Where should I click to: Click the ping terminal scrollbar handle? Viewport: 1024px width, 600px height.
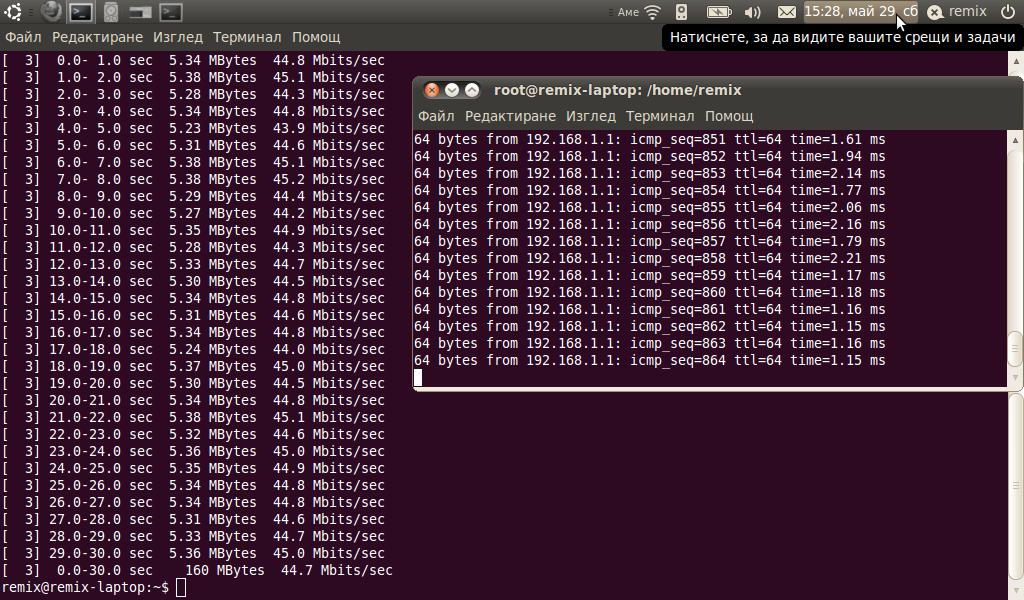[x=1015, y=349]
